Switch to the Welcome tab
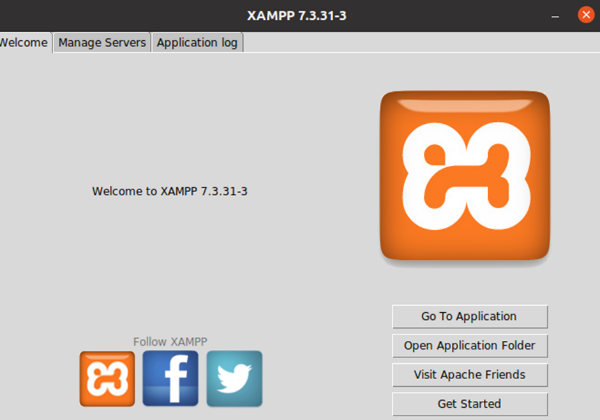The image size is (600, 420). 25,42
